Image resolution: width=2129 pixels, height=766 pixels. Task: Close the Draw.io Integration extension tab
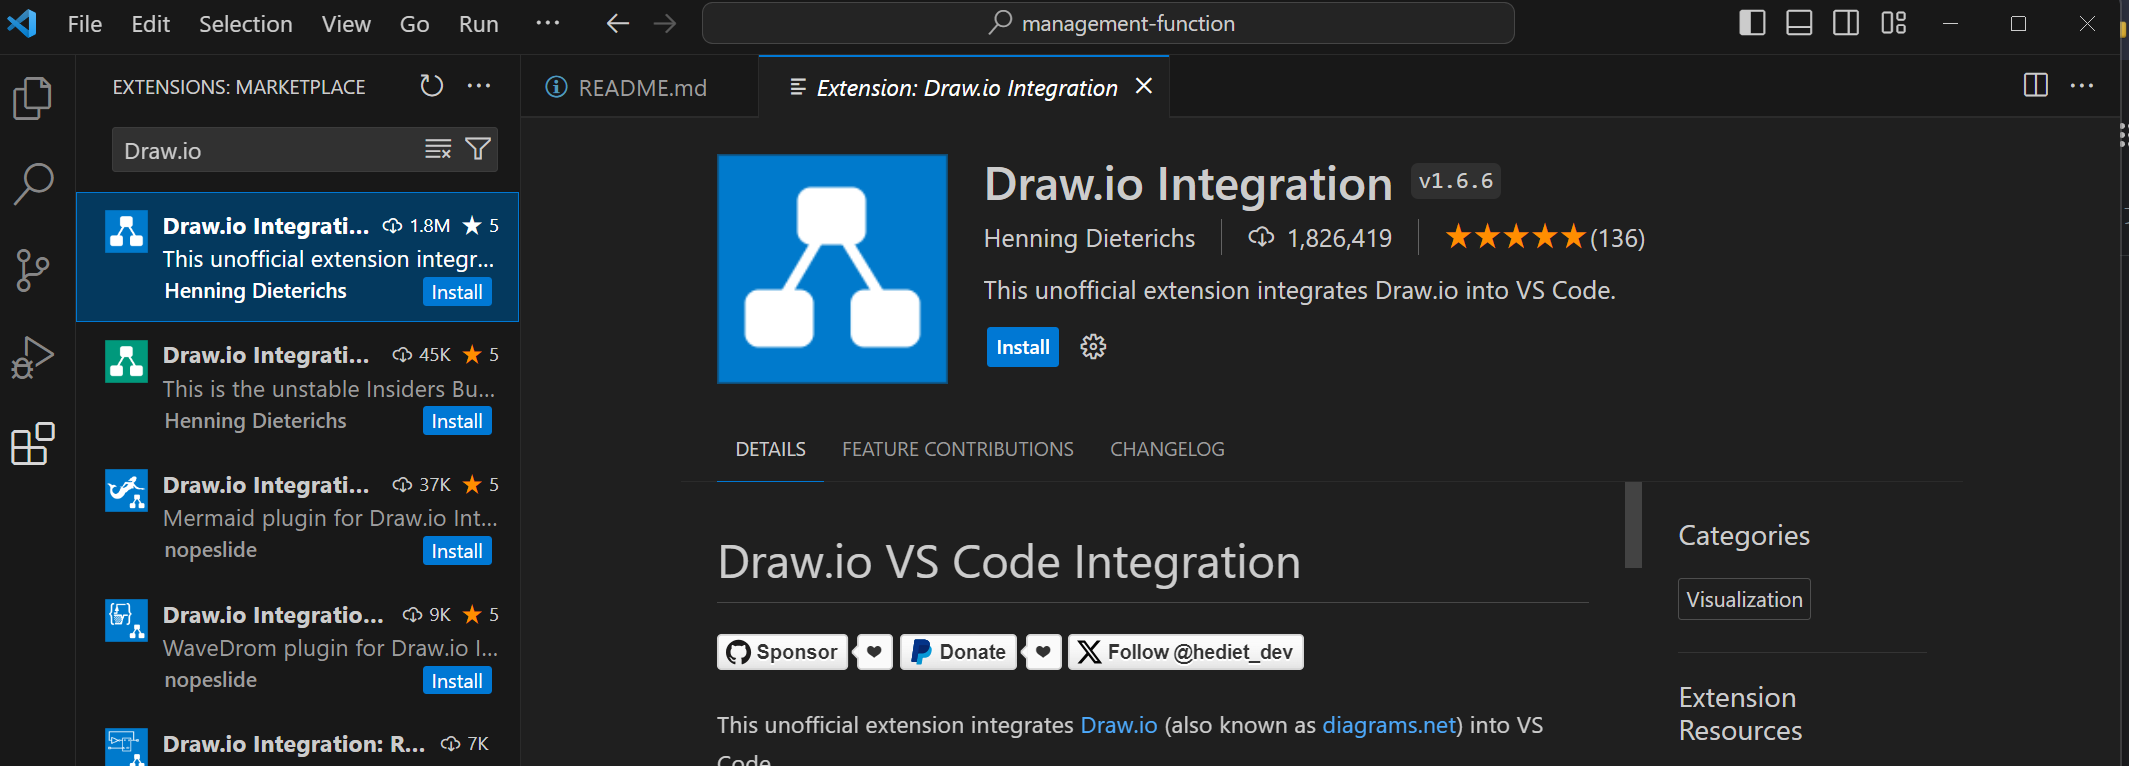click(1144, 86)
